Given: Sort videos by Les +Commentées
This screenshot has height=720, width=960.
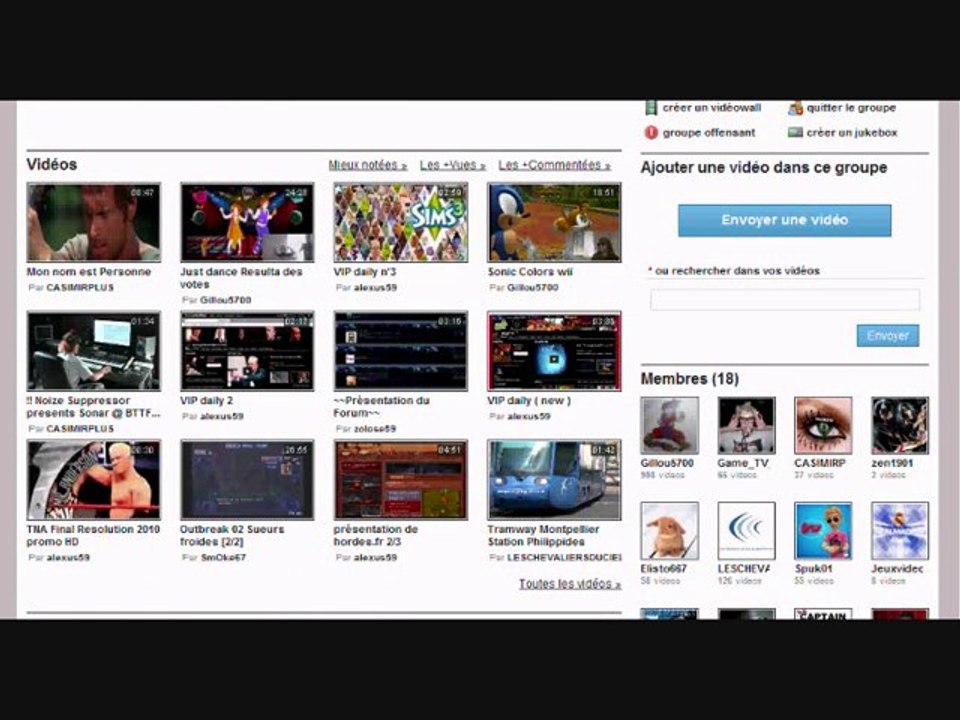Looking at the screenshot, I should [x=554, y=165].
